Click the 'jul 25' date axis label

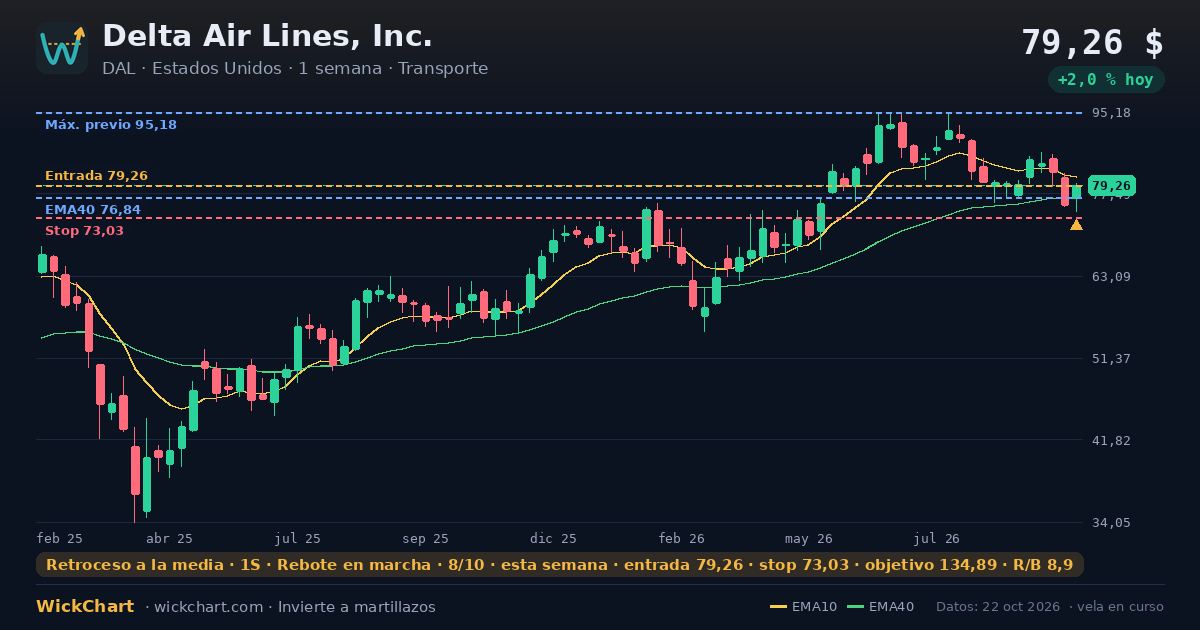click(298, 538)
